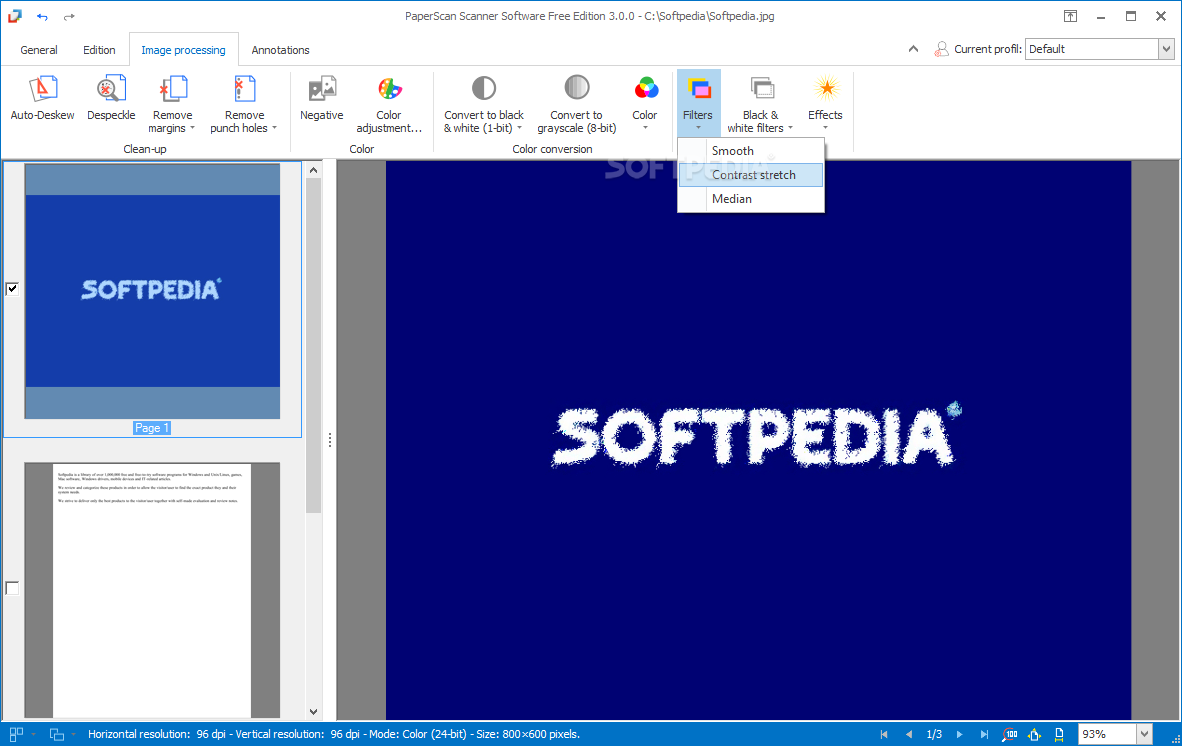
Task: Click the 1/3 page counter
Action: click(934, 734)
